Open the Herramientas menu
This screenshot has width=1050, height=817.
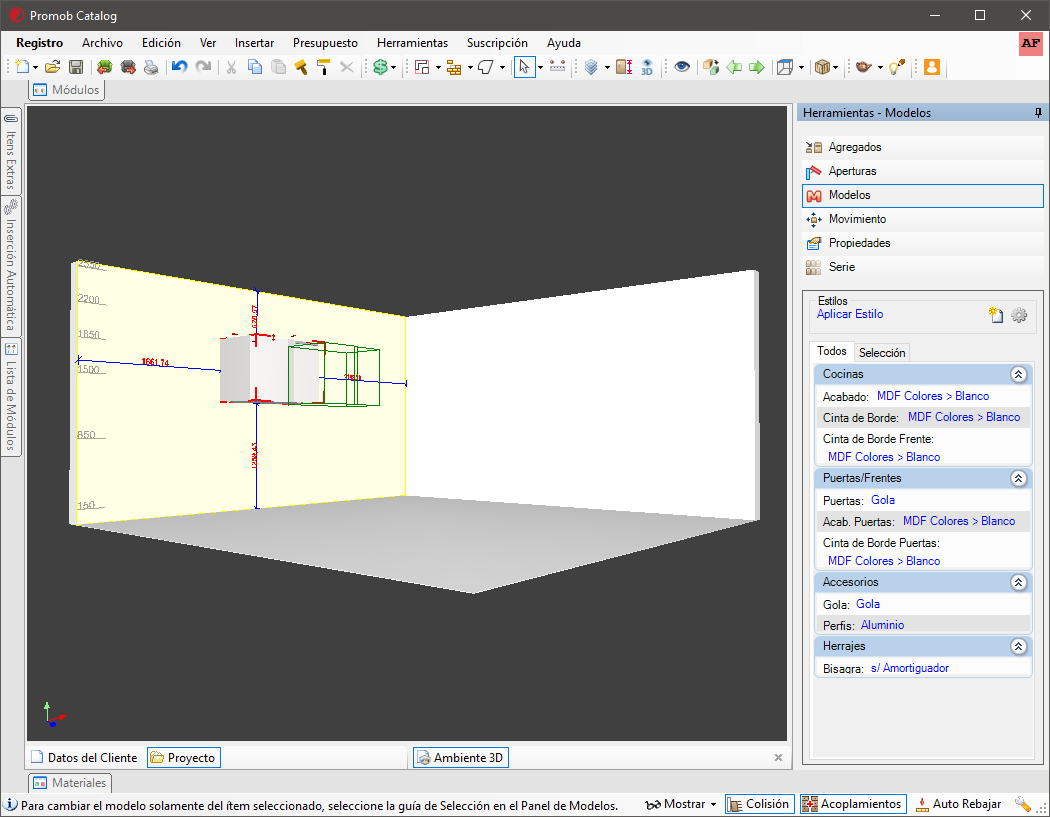point(412,43)
